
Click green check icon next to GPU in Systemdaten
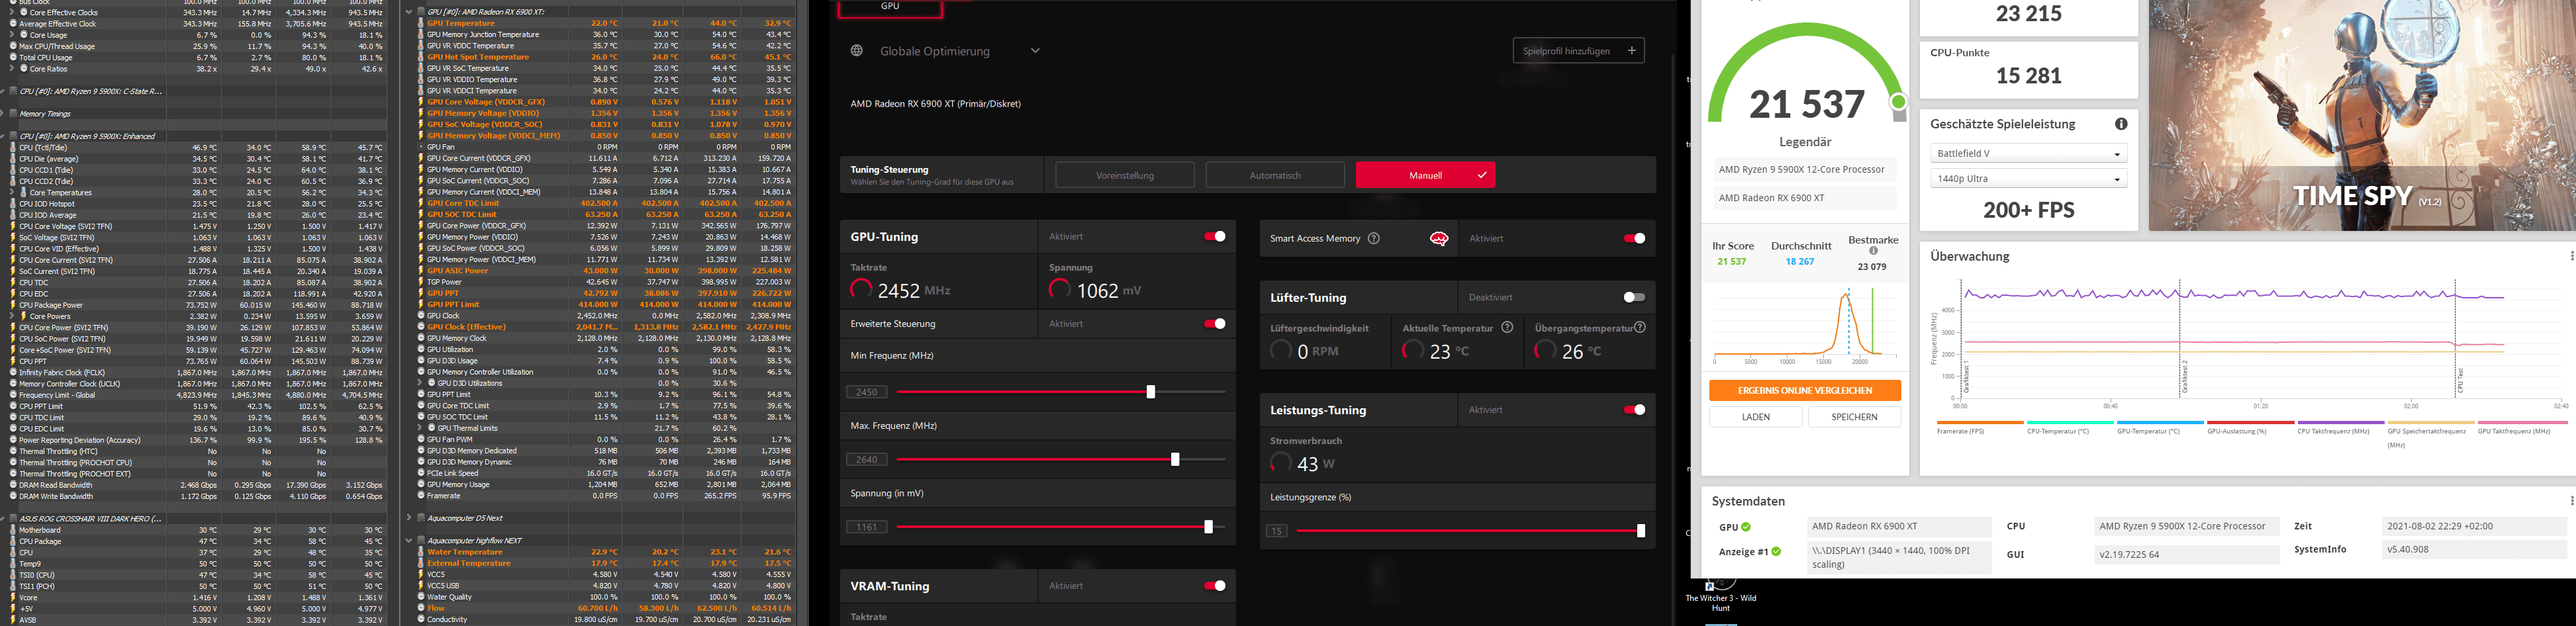tap(1746, 527)
